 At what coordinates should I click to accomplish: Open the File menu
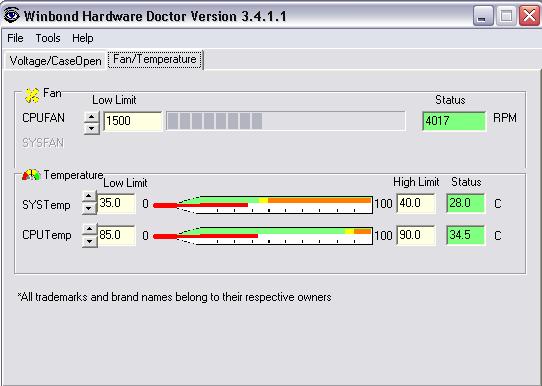coord(15,38)
